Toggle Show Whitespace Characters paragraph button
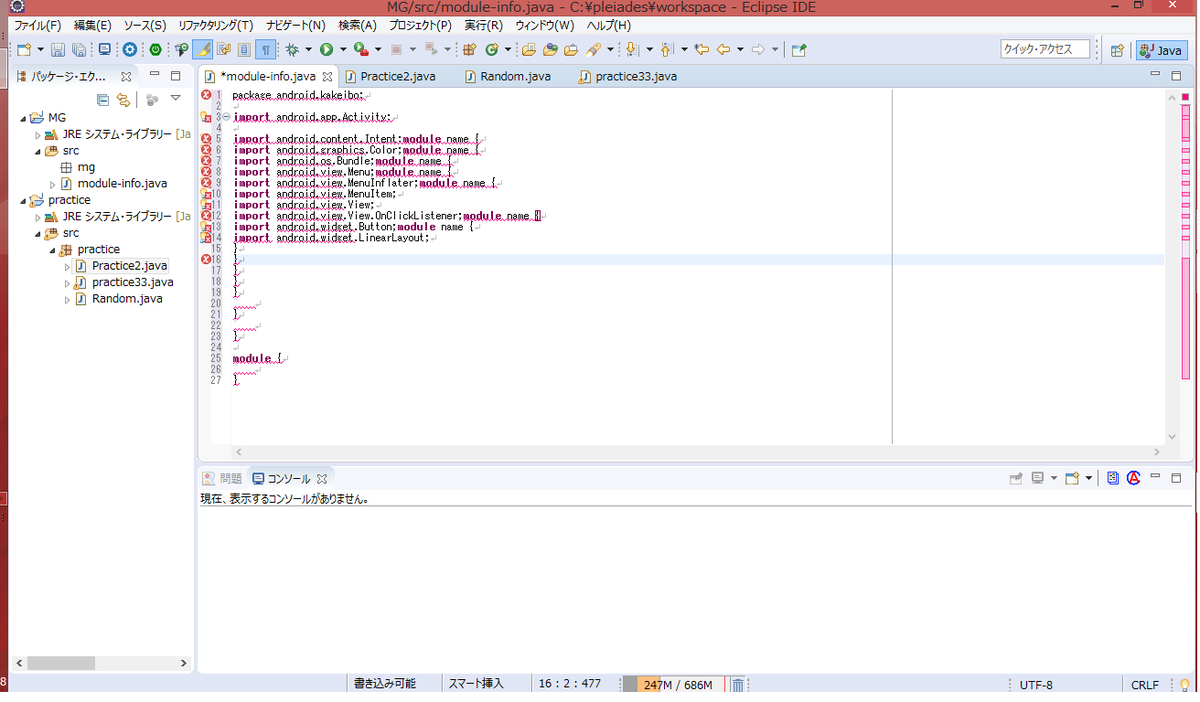 (x=265, y=49)
